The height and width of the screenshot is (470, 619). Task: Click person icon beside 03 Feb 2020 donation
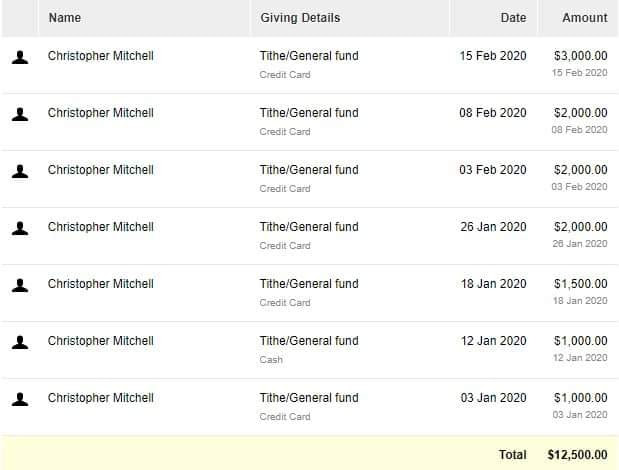coord(20,171)
